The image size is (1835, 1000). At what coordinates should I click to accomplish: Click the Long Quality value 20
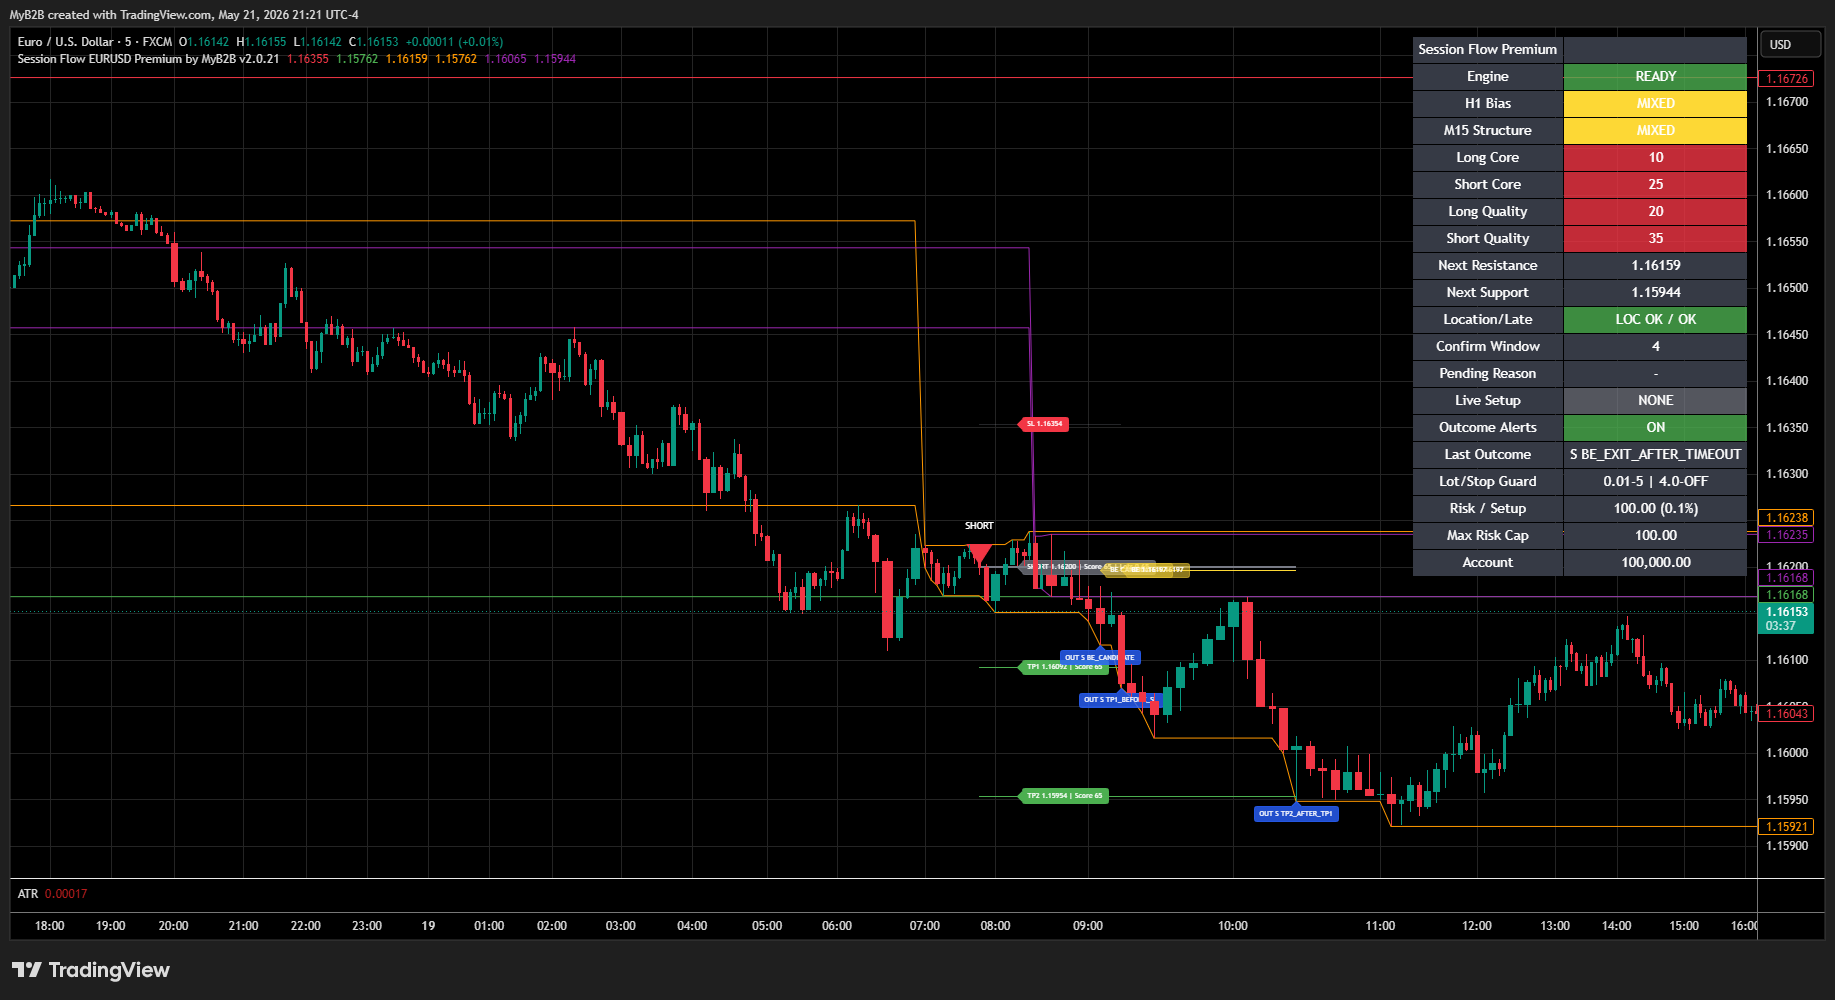pyautogui.click(x=1655, y=211)
